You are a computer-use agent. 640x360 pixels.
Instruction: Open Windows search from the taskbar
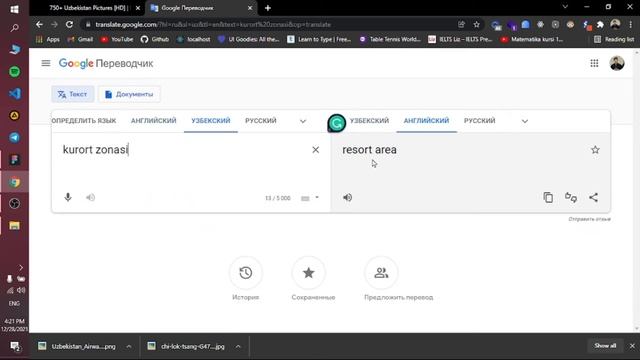14,28
